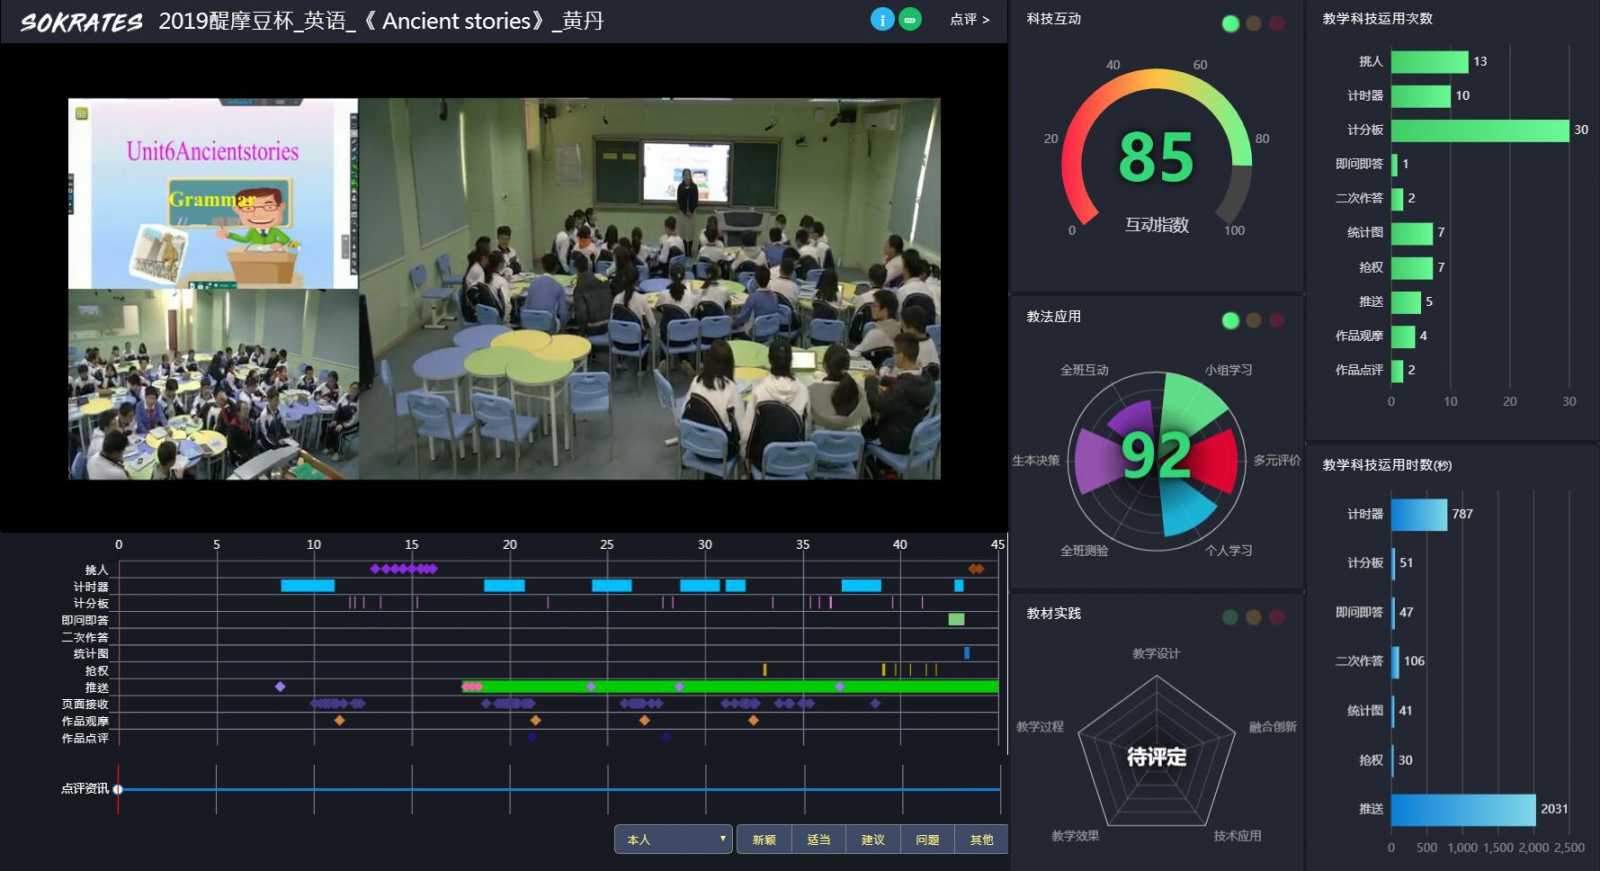Screen dimensions: 1600x871
Task: Click the 其他 button
Action: point(981,839)
